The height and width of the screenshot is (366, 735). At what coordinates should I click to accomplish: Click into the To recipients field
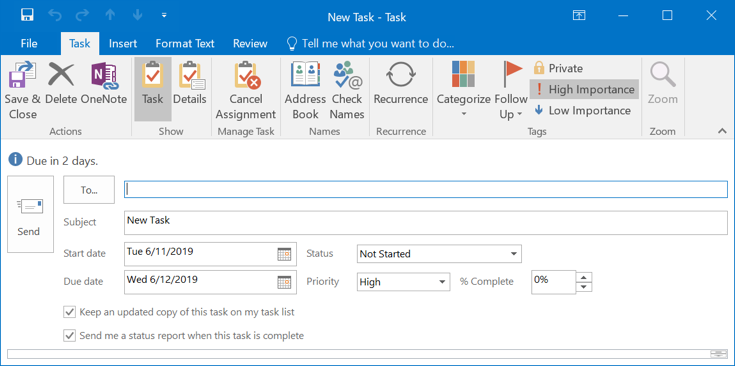pyautogui.click(x=426, y=189)
